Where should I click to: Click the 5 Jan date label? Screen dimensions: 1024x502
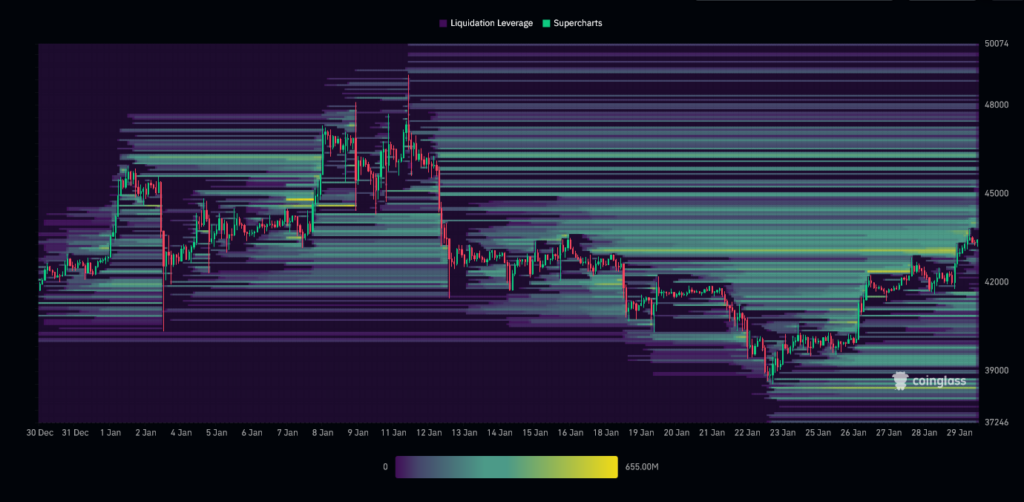[x=216, y=432]
